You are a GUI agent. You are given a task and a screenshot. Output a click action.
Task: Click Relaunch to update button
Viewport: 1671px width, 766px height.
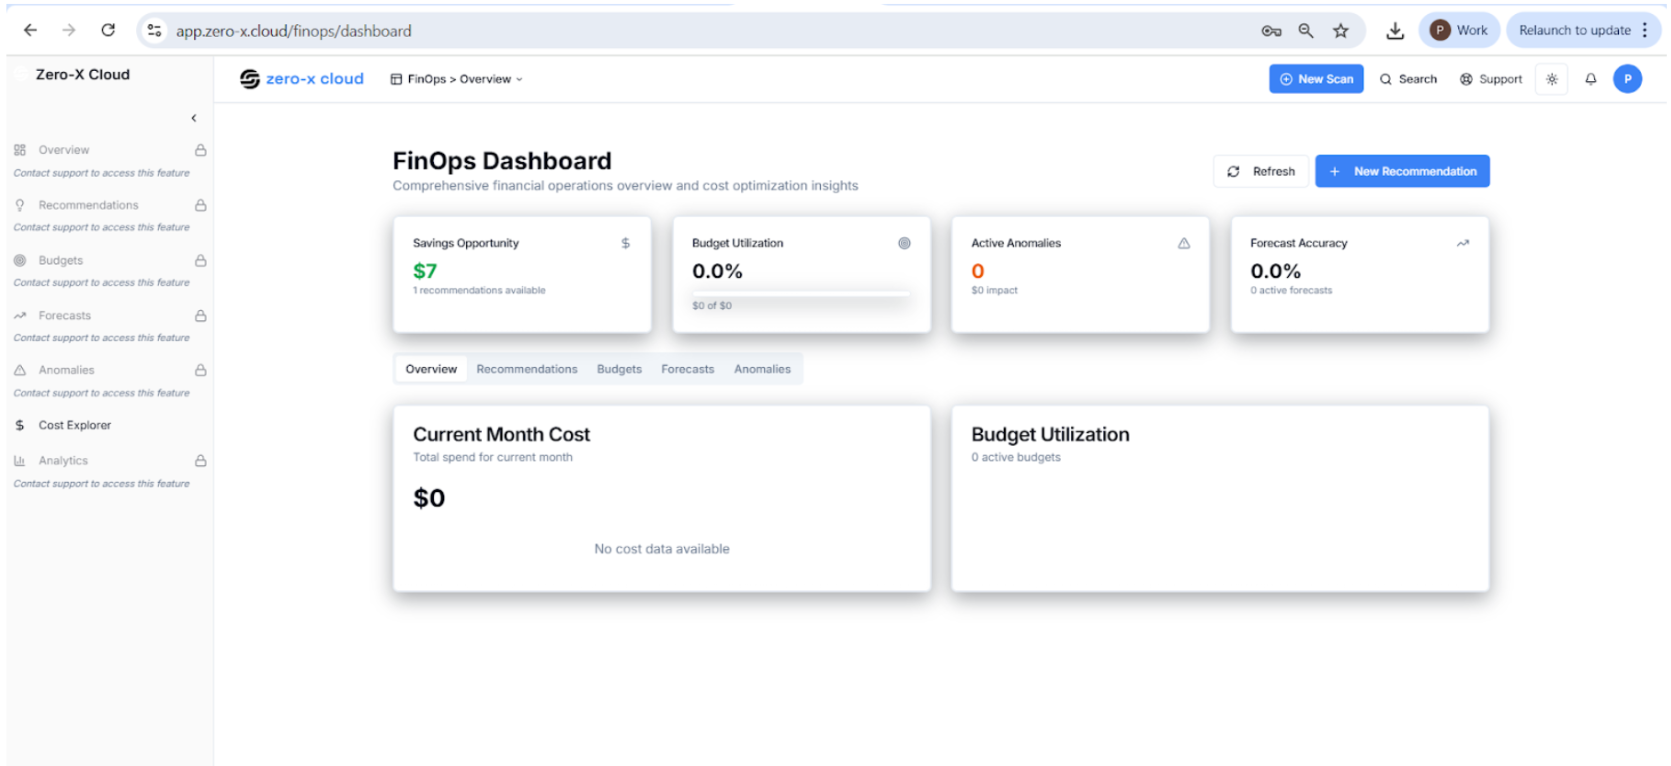point(1575,30)
